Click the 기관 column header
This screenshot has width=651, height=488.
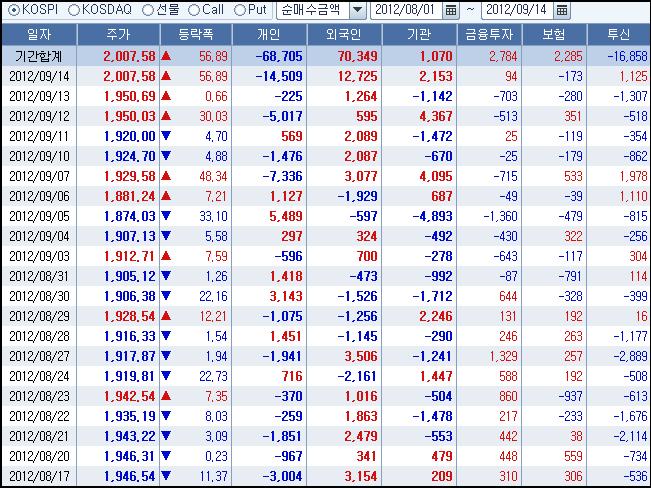[x=419, y=34]
